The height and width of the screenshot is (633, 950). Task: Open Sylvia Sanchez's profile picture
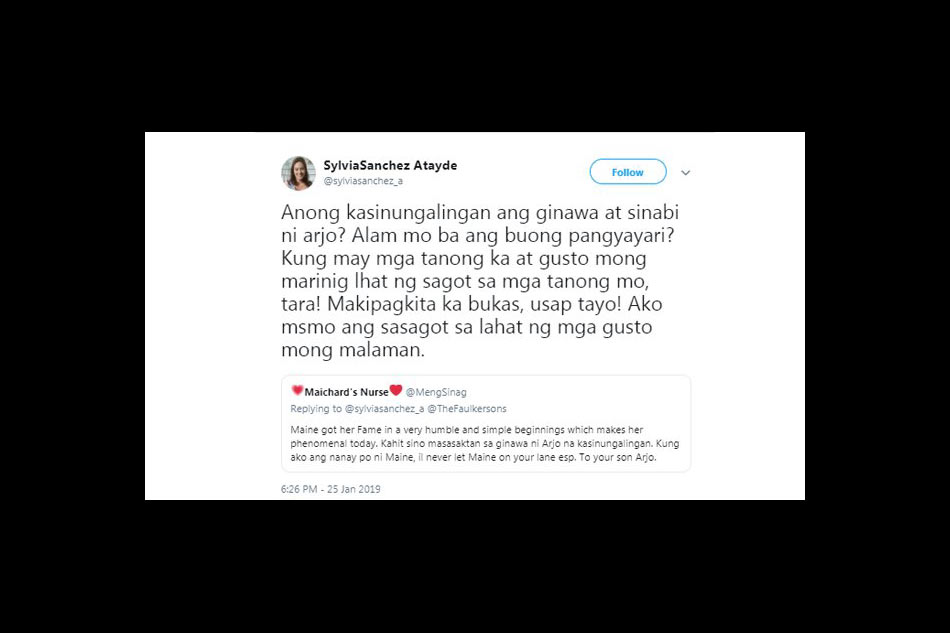(298, 173)
